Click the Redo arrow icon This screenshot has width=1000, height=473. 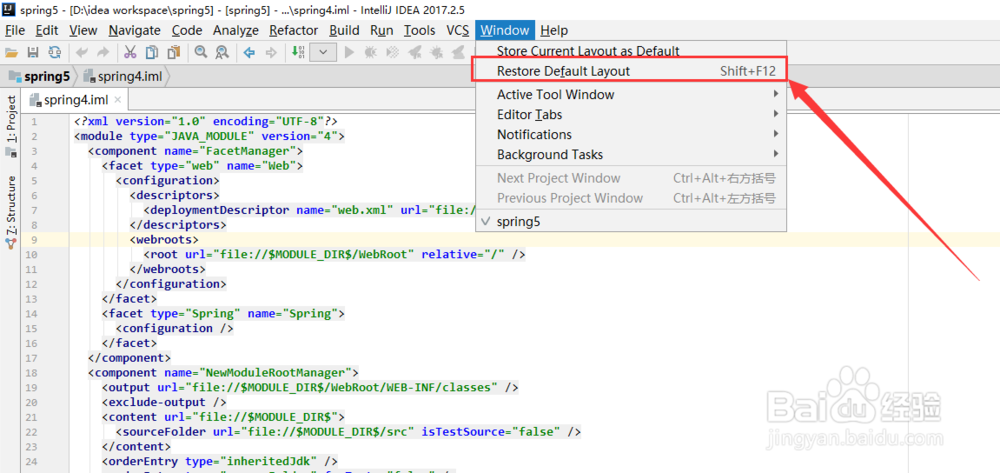(x=103, y=52)
